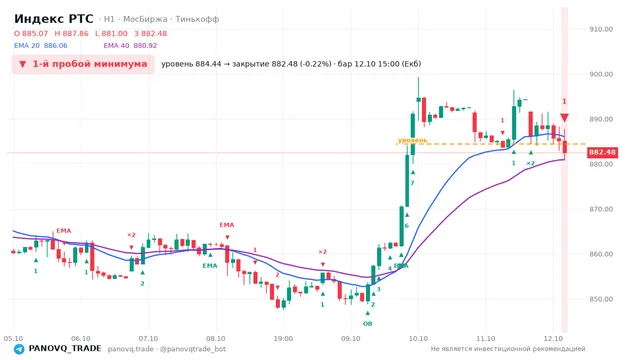Click the 08.10 date axis label
This screenshot has height=360, width=640.
[216, 338]
